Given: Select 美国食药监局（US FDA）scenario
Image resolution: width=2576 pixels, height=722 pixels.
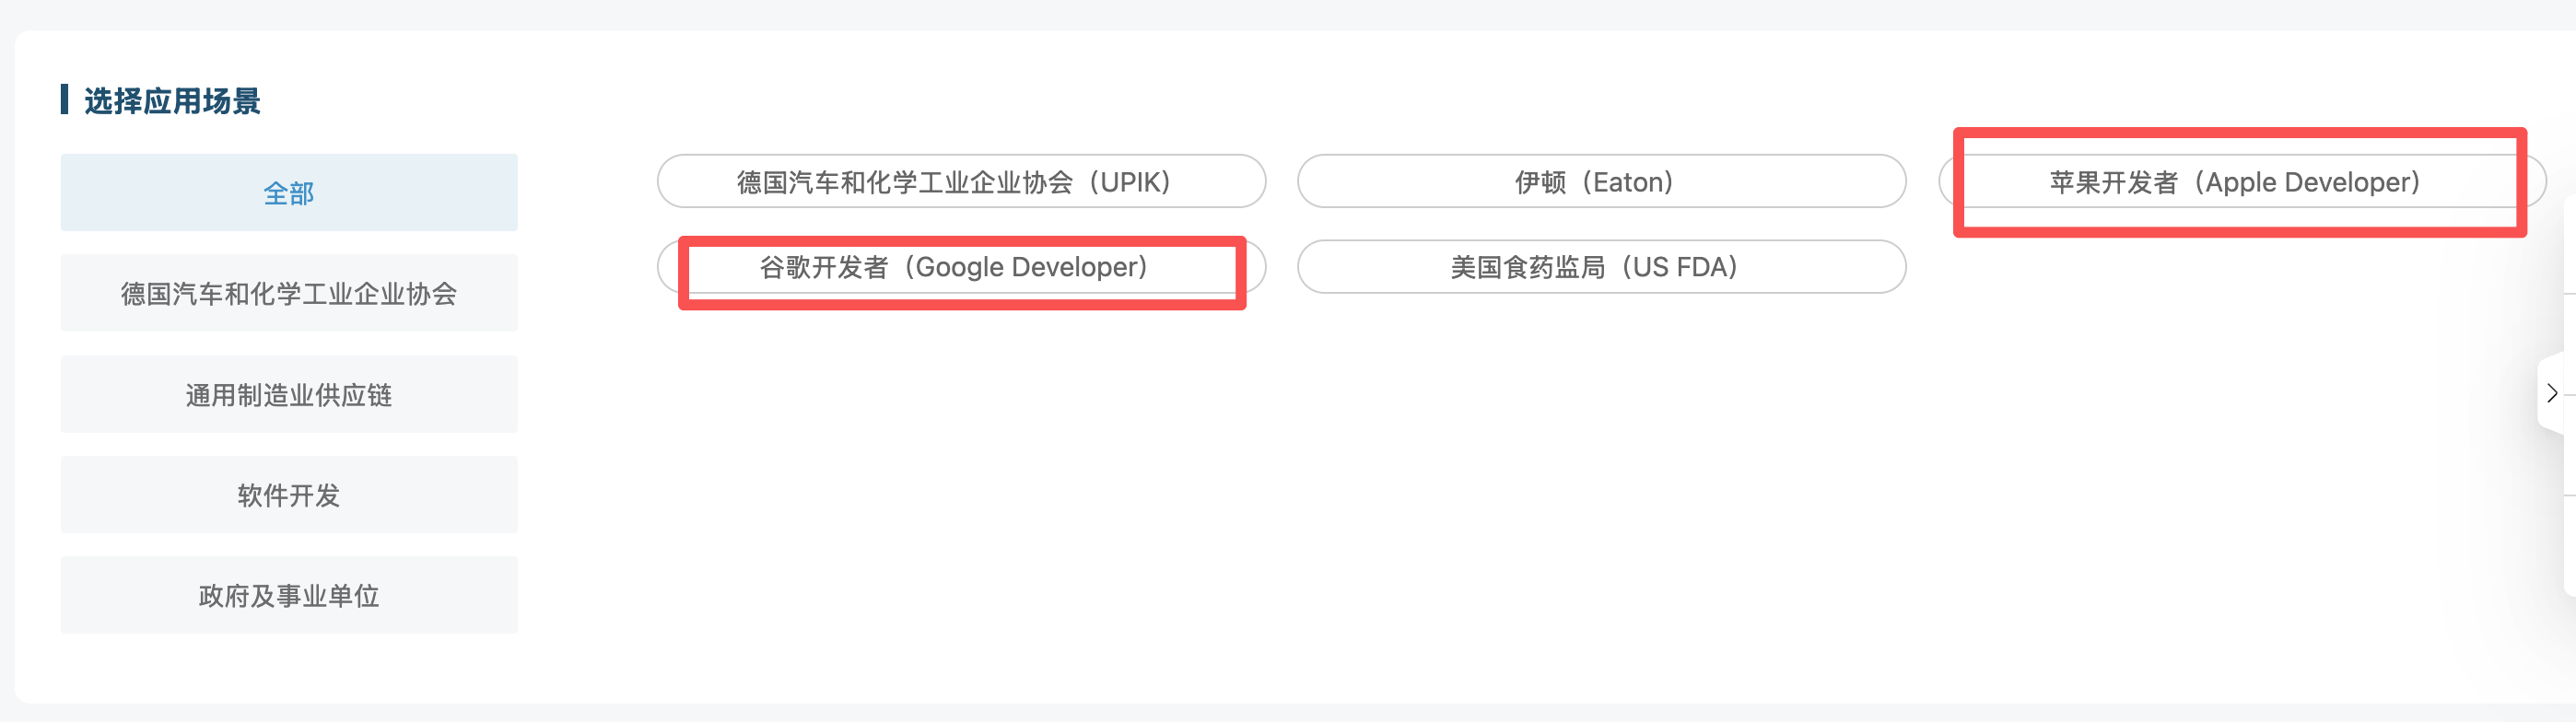Looking at the screenshot, I should click(1601, 267).
